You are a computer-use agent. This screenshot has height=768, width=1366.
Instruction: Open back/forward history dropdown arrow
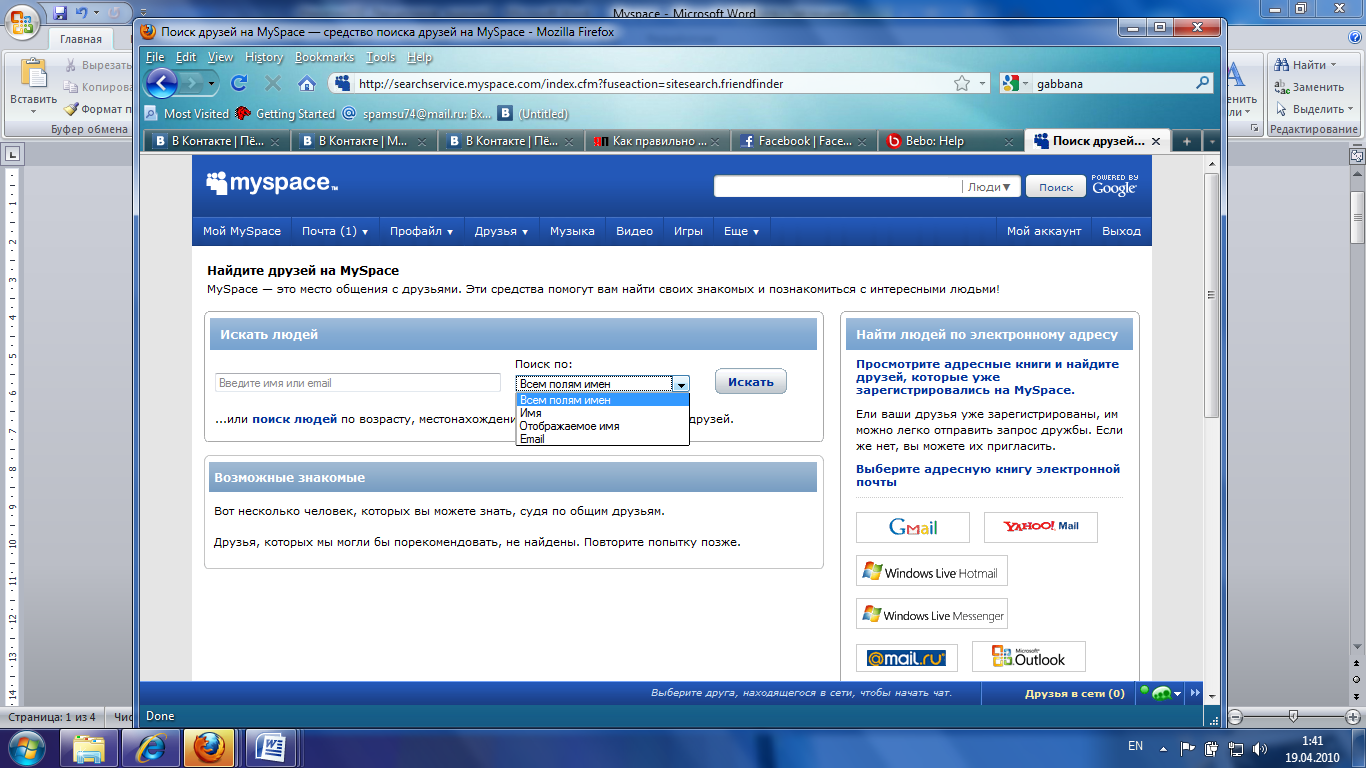tap(212, 84)
